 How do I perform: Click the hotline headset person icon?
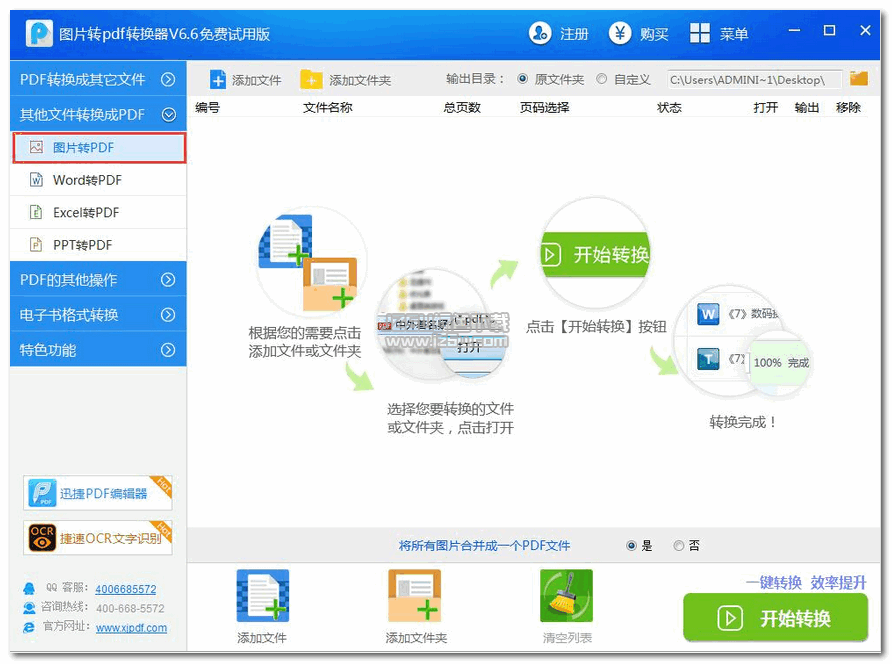(x=29, y=608)
